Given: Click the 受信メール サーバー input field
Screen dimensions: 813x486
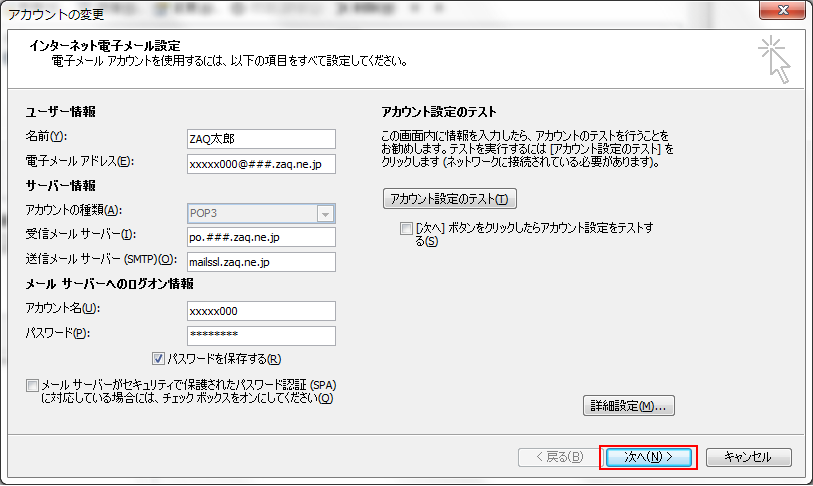Looking at the screenshot, I should point(261,237).
